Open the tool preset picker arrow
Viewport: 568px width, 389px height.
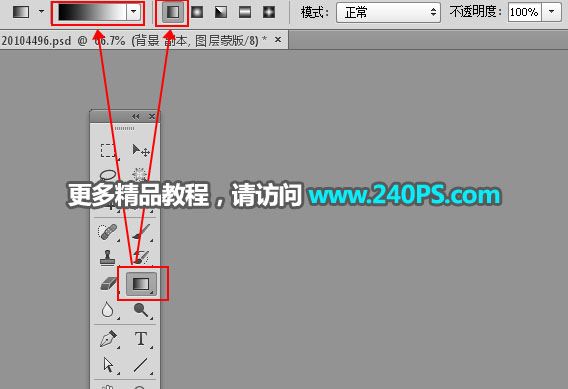pos(41,12)
